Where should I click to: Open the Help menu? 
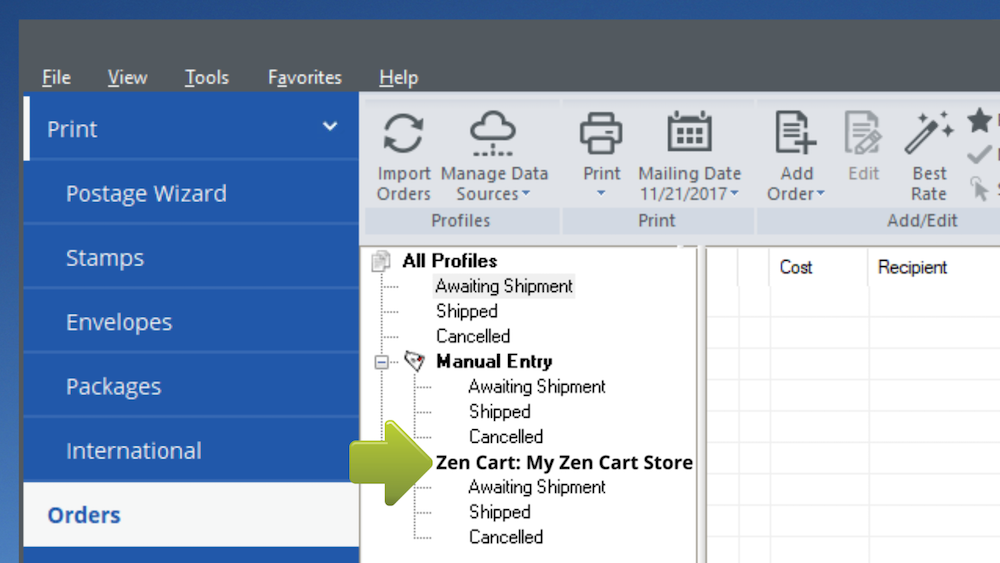399,77
